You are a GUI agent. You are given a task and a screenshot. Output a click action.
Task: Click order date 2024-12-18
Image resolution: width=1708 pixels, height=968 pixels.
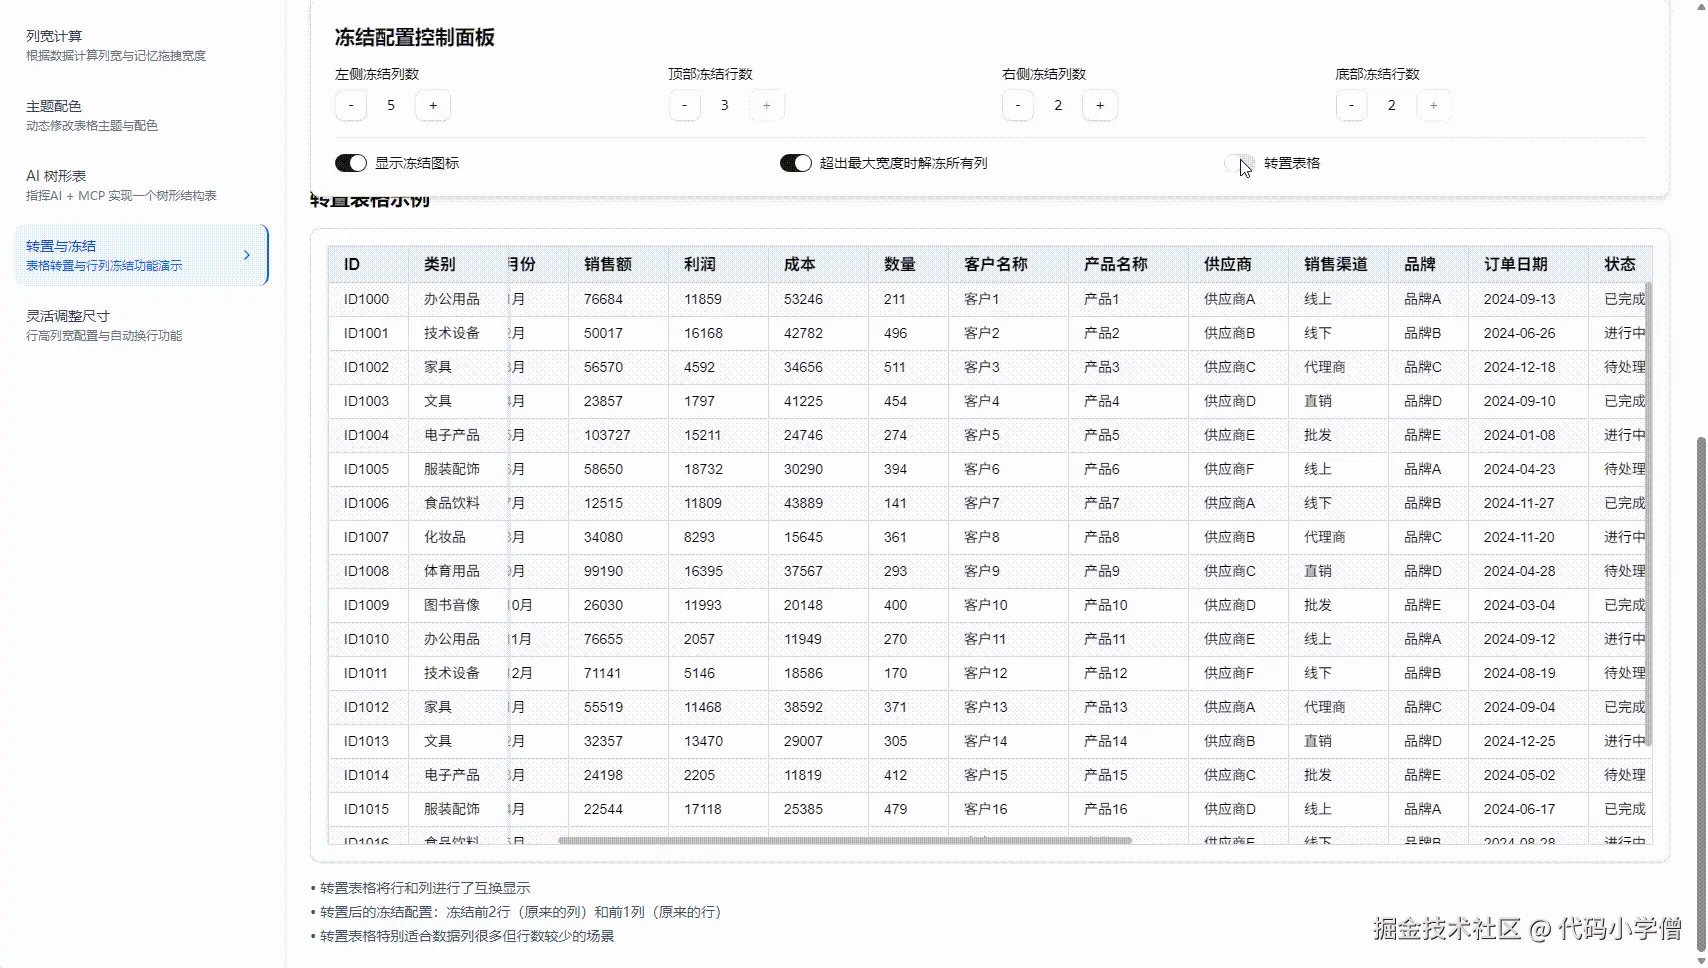point(1528,367)
